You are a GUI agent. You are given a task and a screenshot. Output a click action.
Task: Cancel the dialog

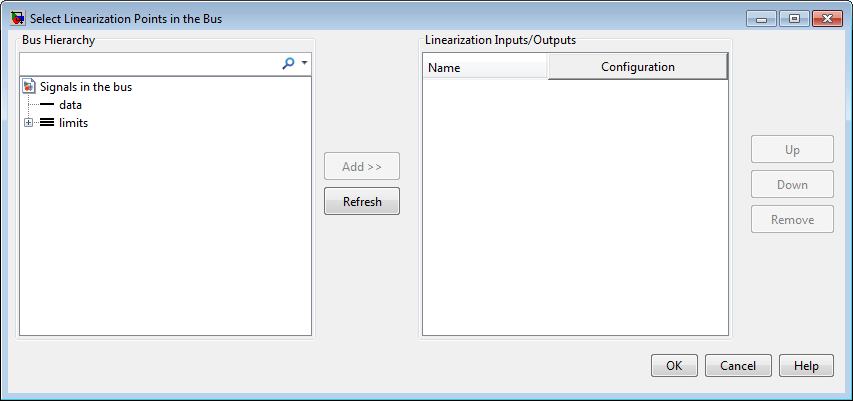pyautogui.click(x=738, y=366)
